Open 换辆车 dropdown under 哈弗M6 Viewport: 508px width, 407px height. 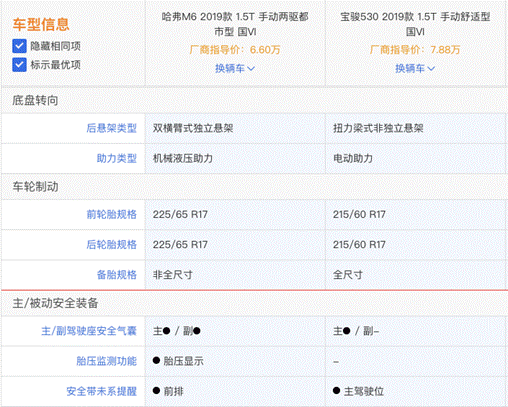pos(235,68)
